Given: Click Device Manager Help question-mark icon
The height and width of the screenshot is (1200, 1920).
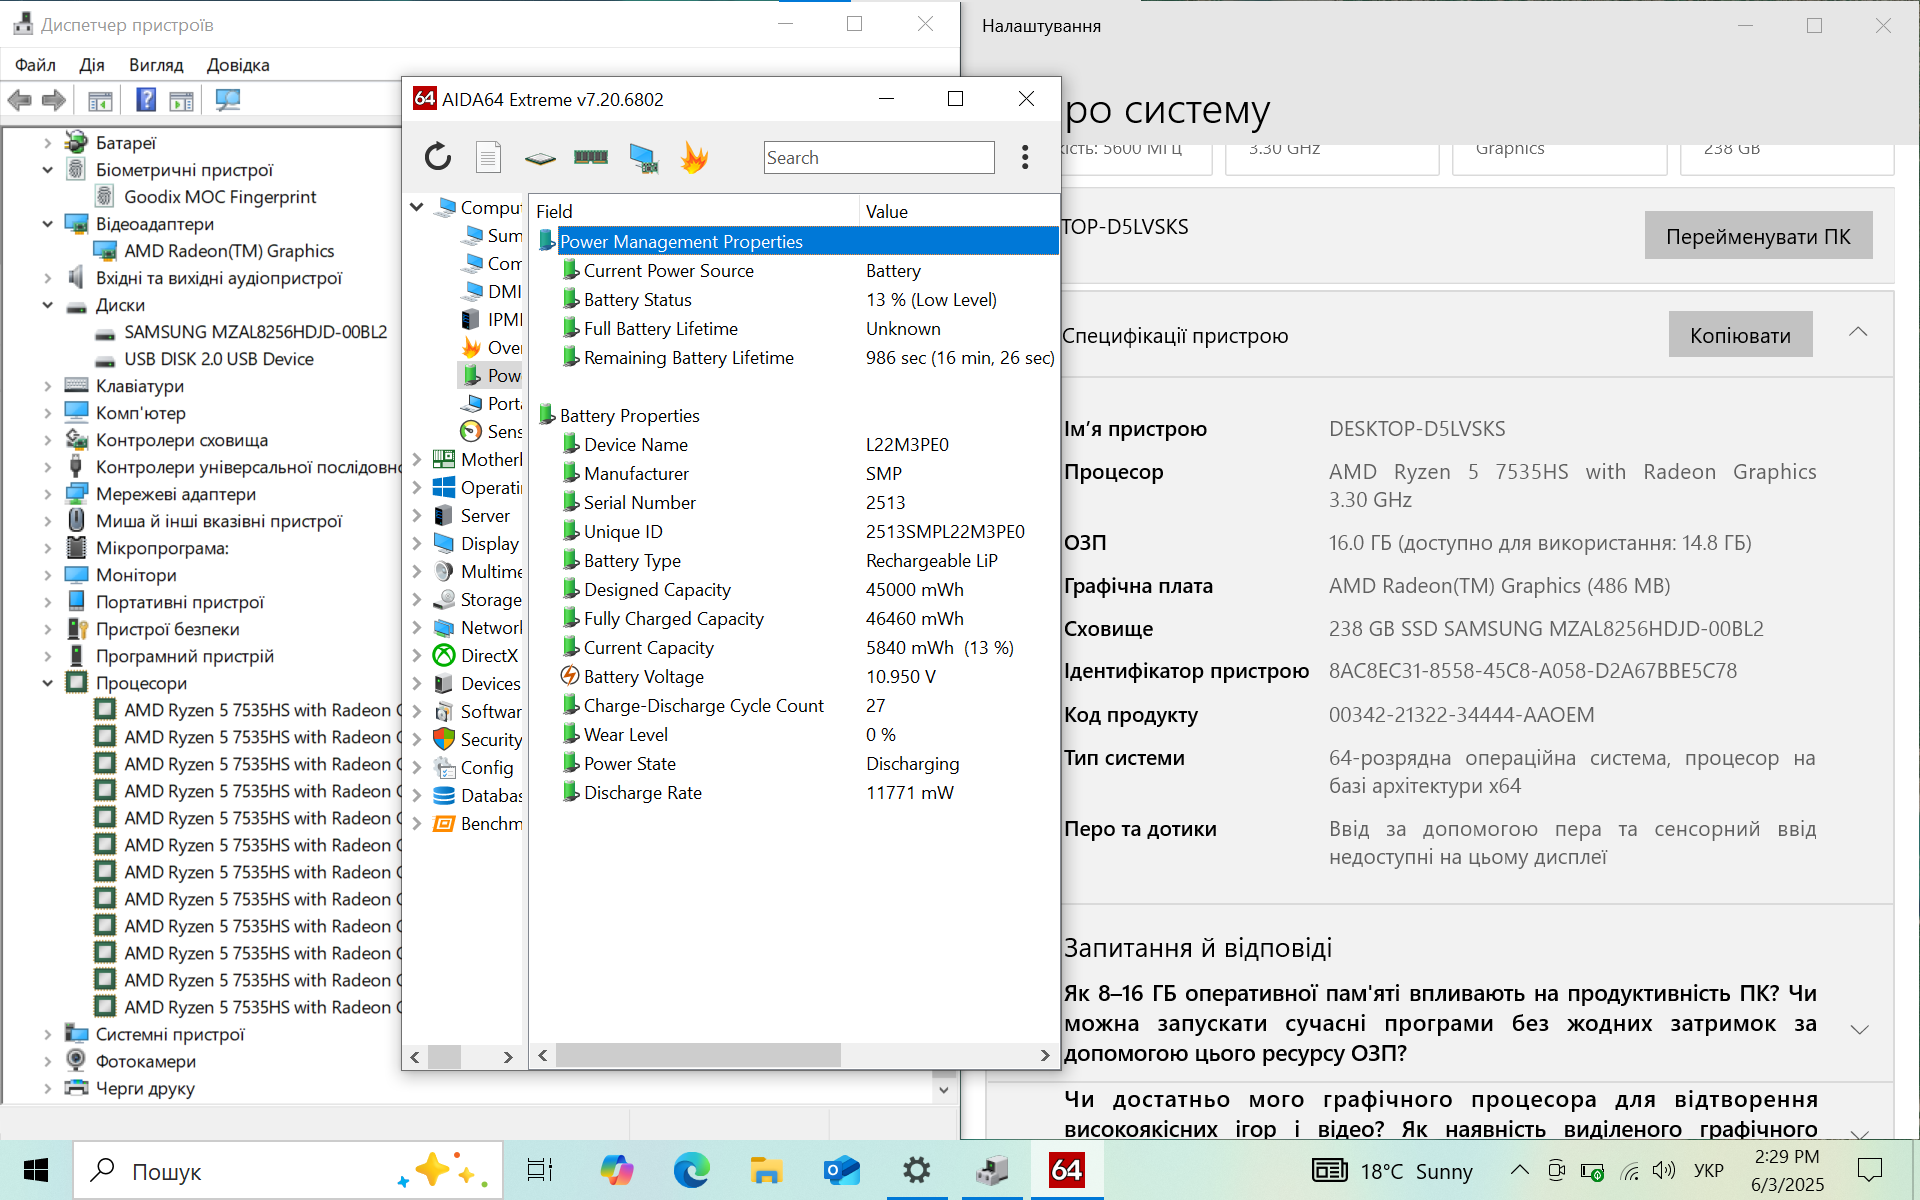Looking at the screenshot, I should (x=146, y=100).
